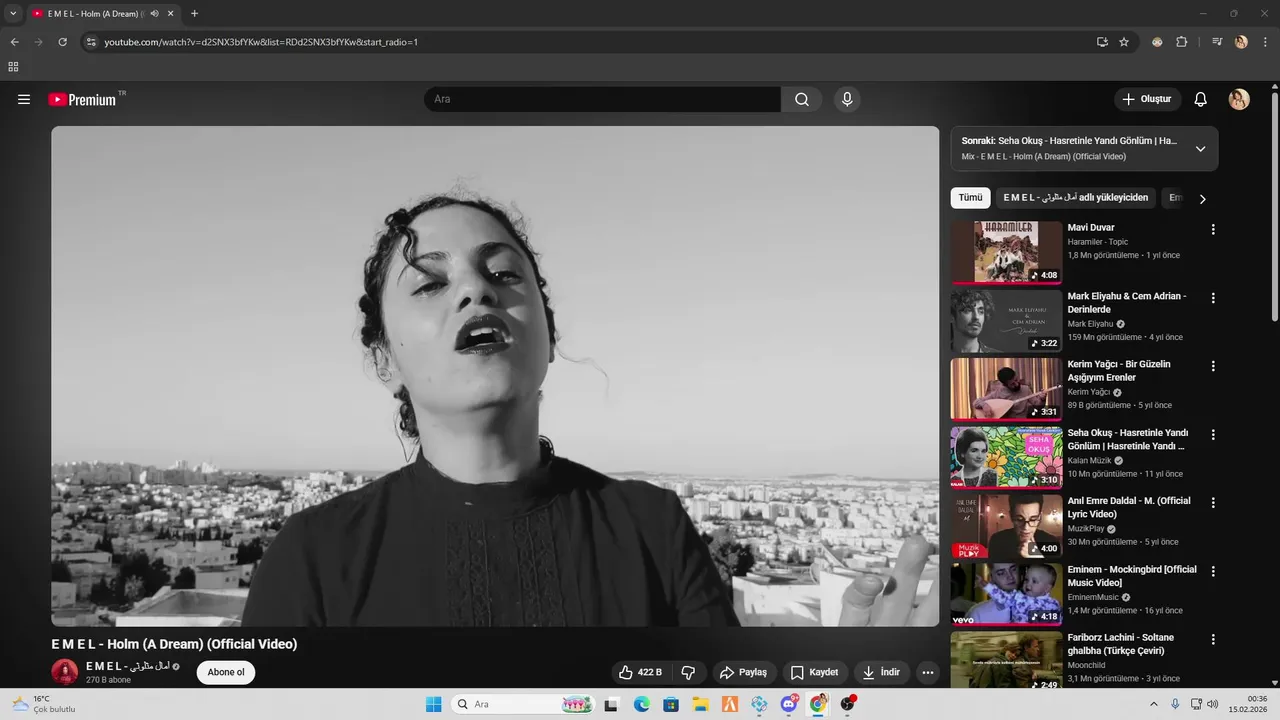Open Chrome media controls music icon
The image size is (1280, 720).
pos(1217,42)
